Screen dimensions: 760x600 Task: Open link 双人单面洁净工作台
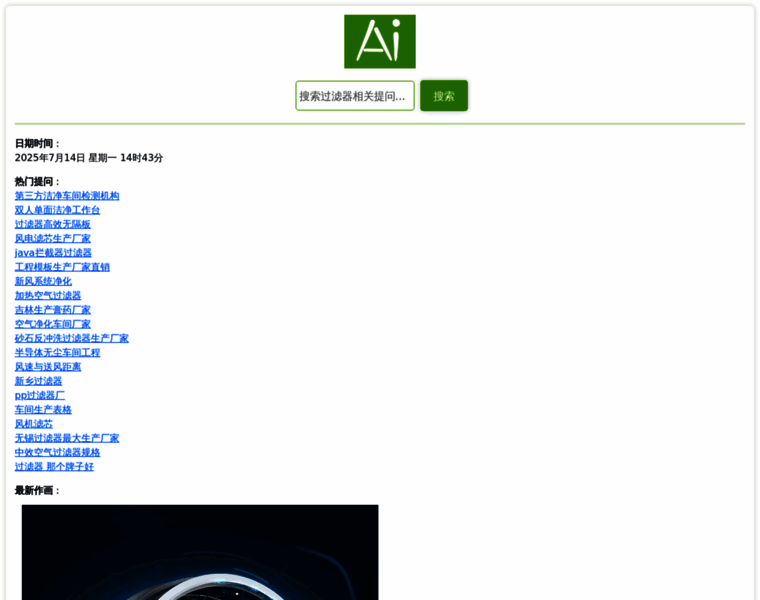[x=57, y=210]
